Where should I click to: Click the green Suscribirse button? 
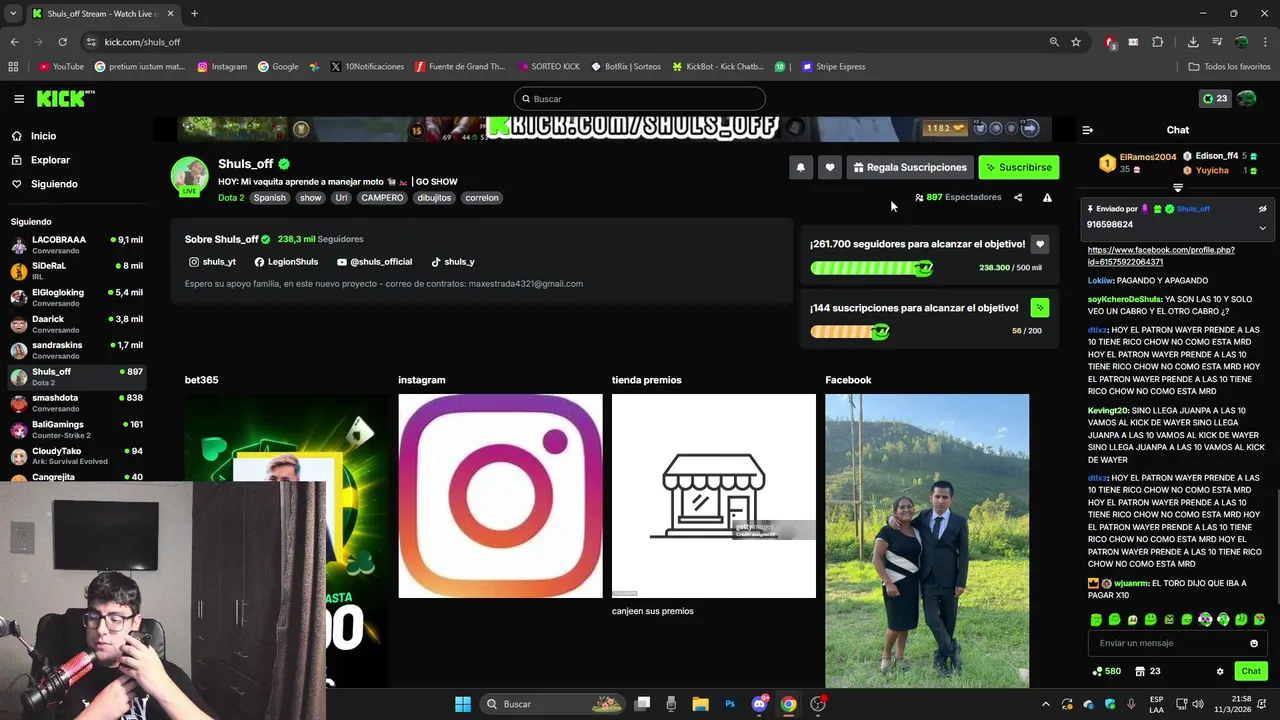(1018, 167)
